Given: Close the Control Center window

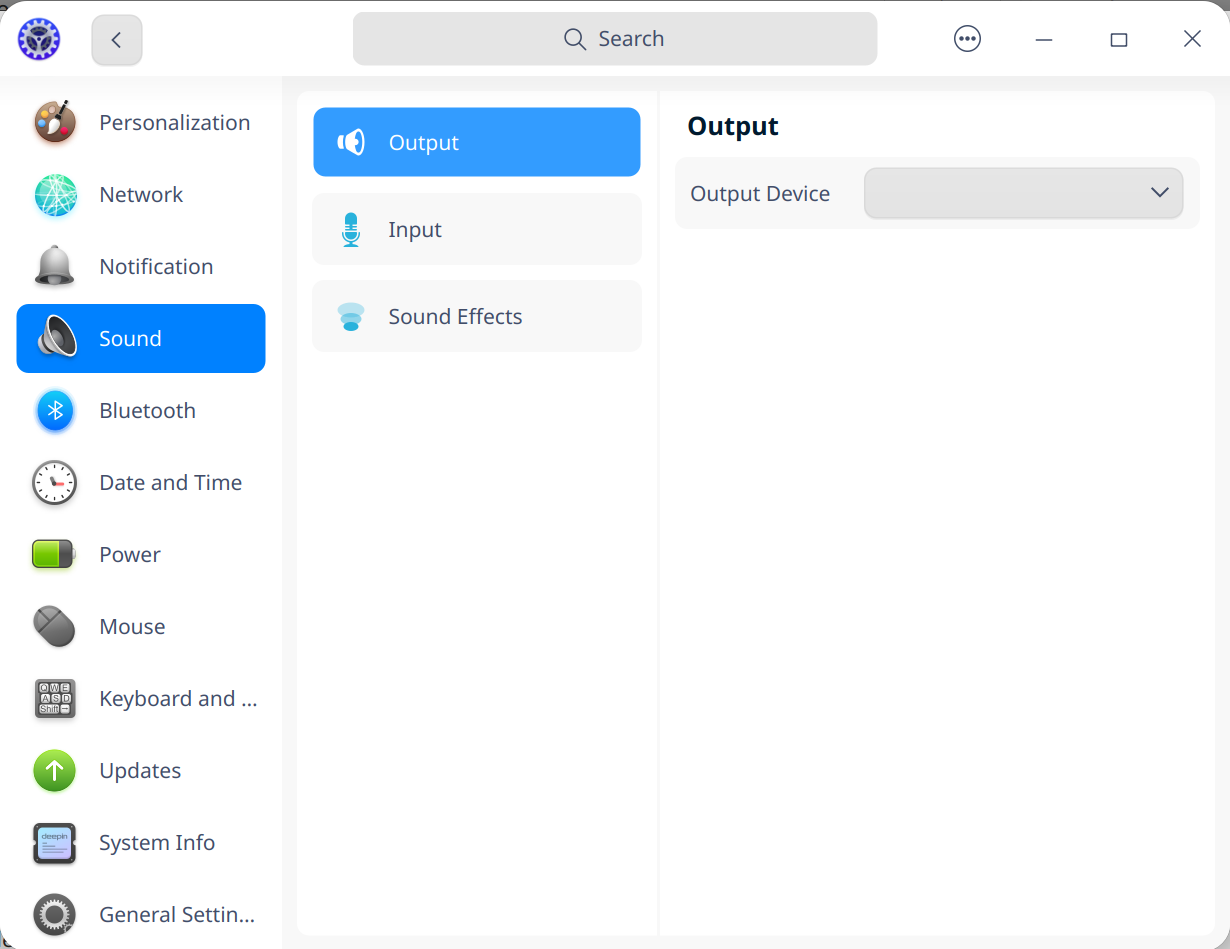Looking at the screenshot, I should (1192, 39).
